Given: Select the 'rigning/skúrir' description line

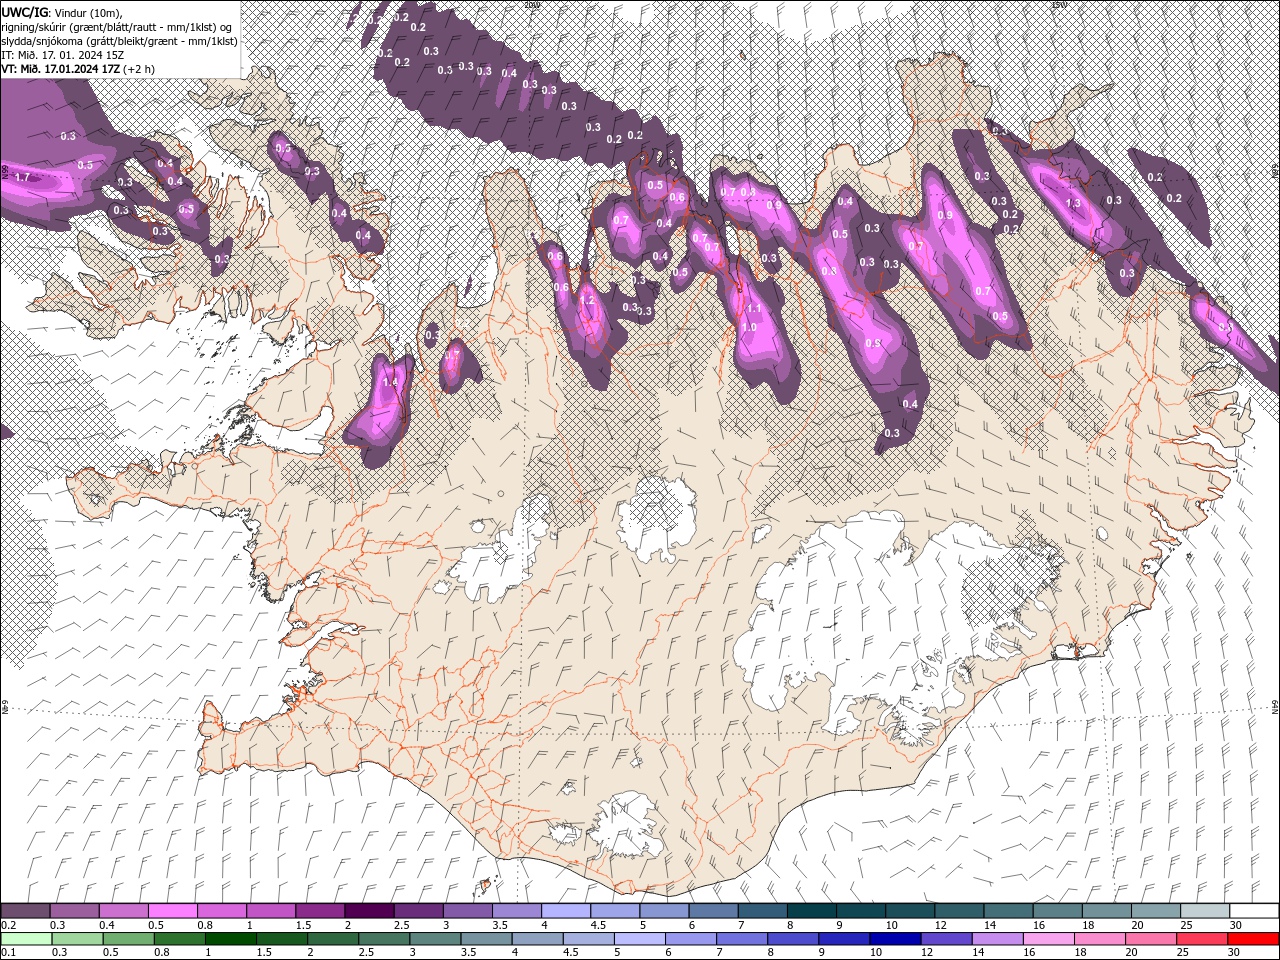Looking at the screenshot, I should click(117, 26).
